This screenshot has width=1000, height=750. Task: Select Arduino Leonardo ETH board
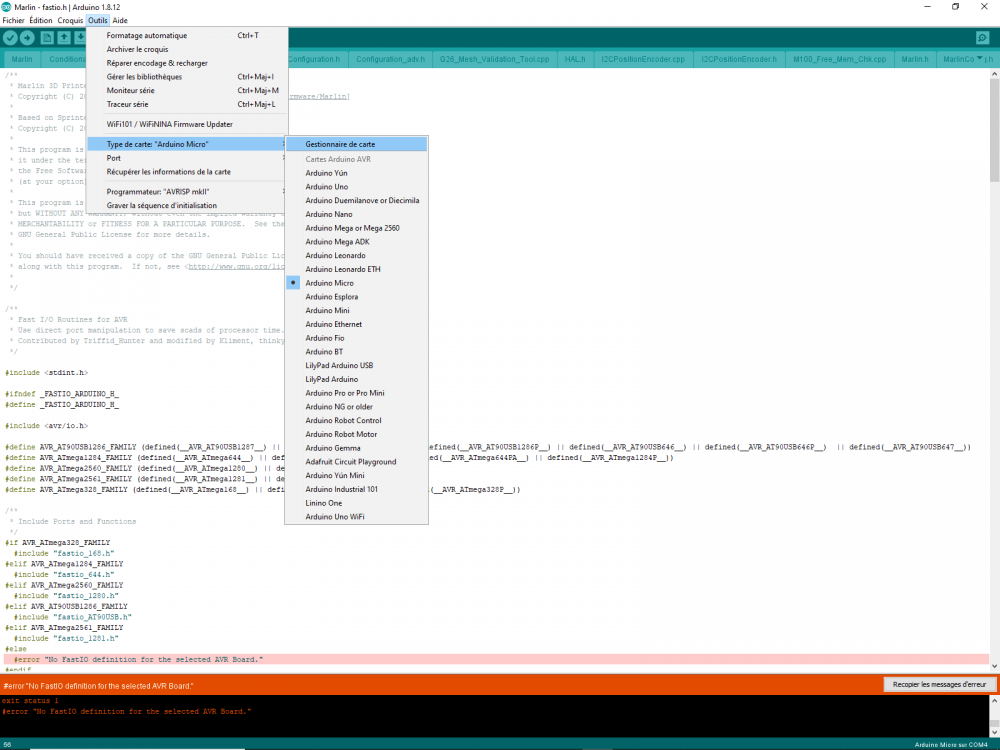point(357,269)
